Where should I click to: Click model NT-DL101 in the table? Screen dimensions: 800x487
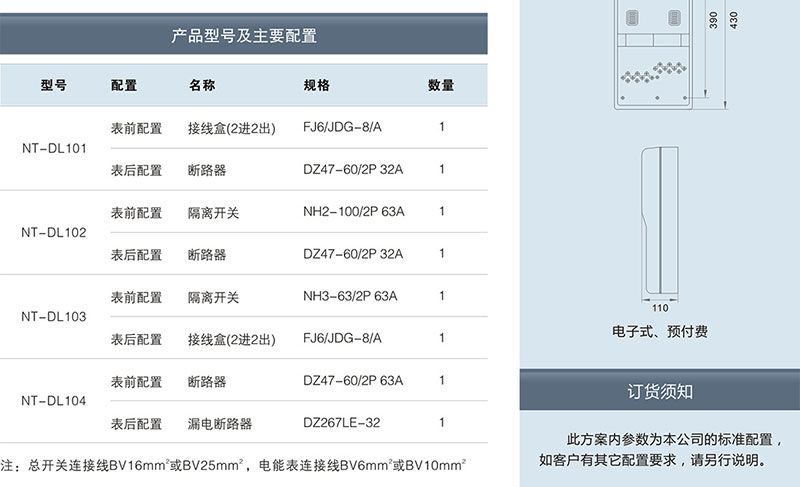[x=54, y=149]
